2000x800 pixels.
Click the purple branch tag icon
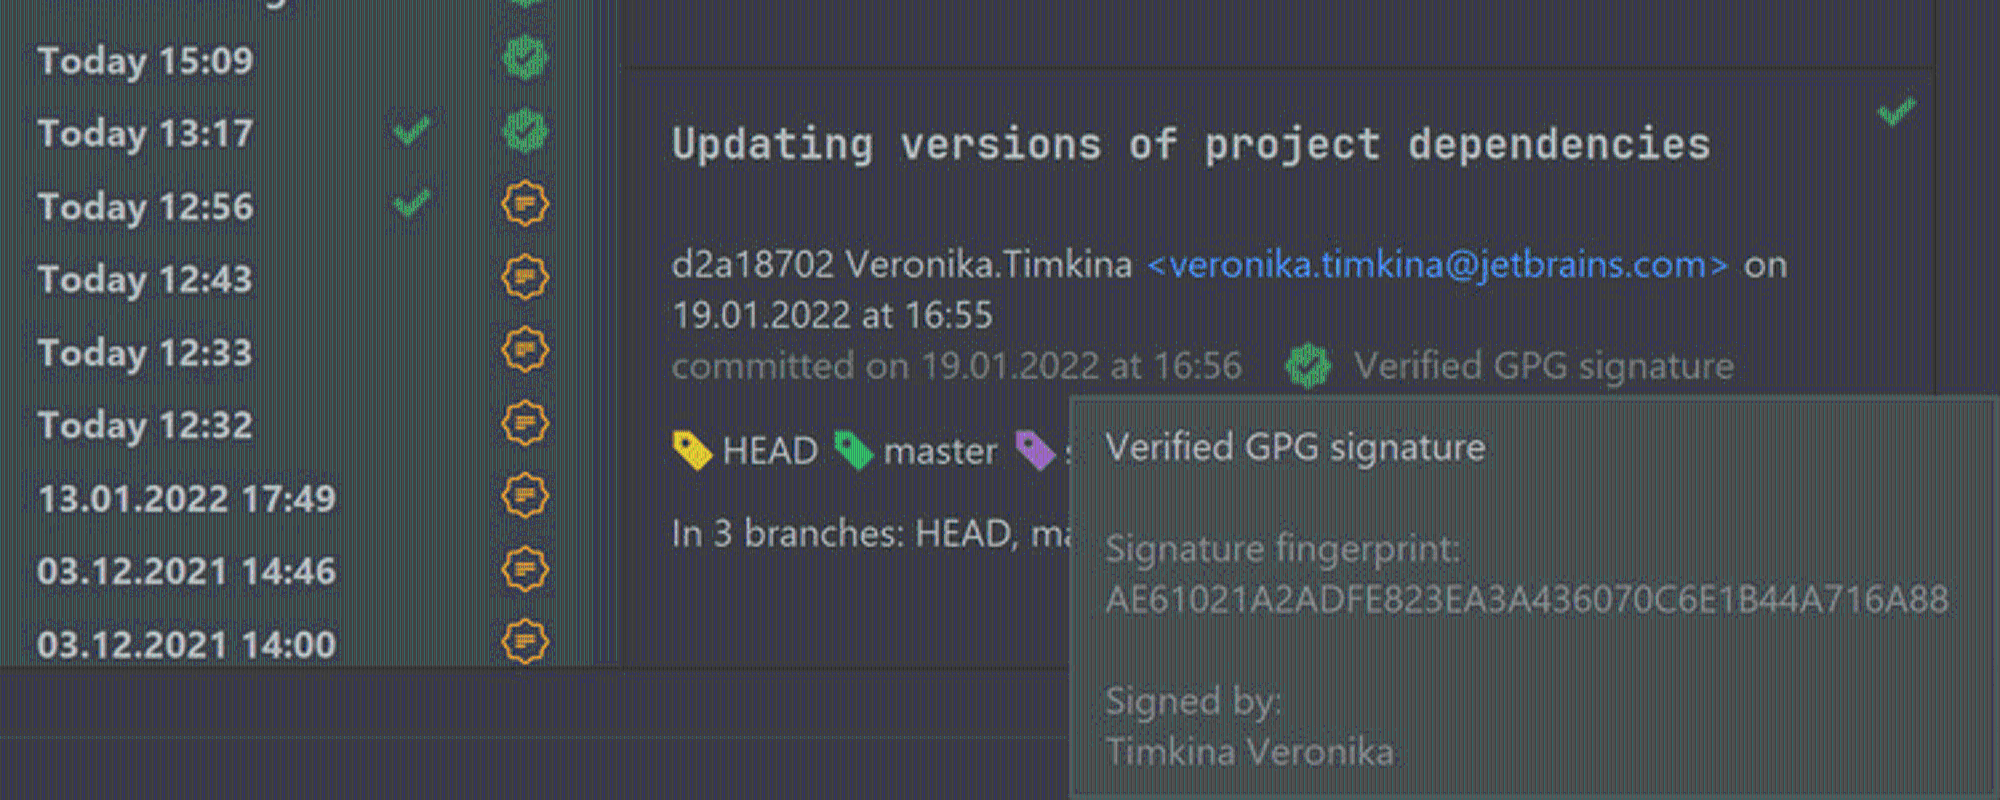click(x=1035, y=450)
